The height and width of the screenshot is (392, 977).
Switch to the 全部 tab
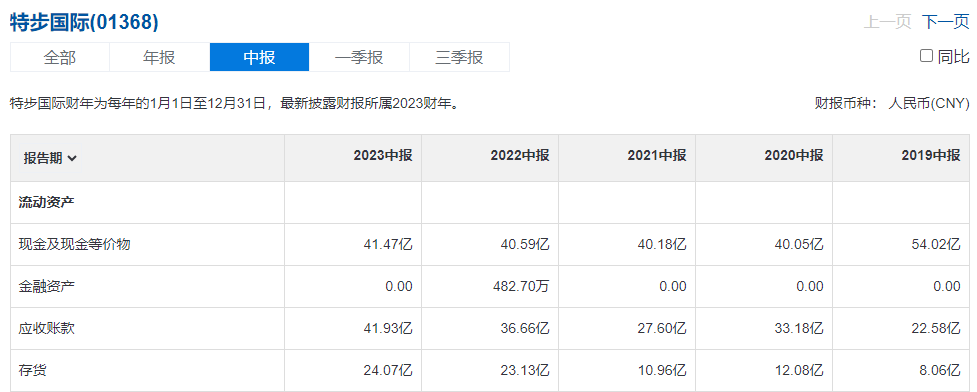[60, 57]
